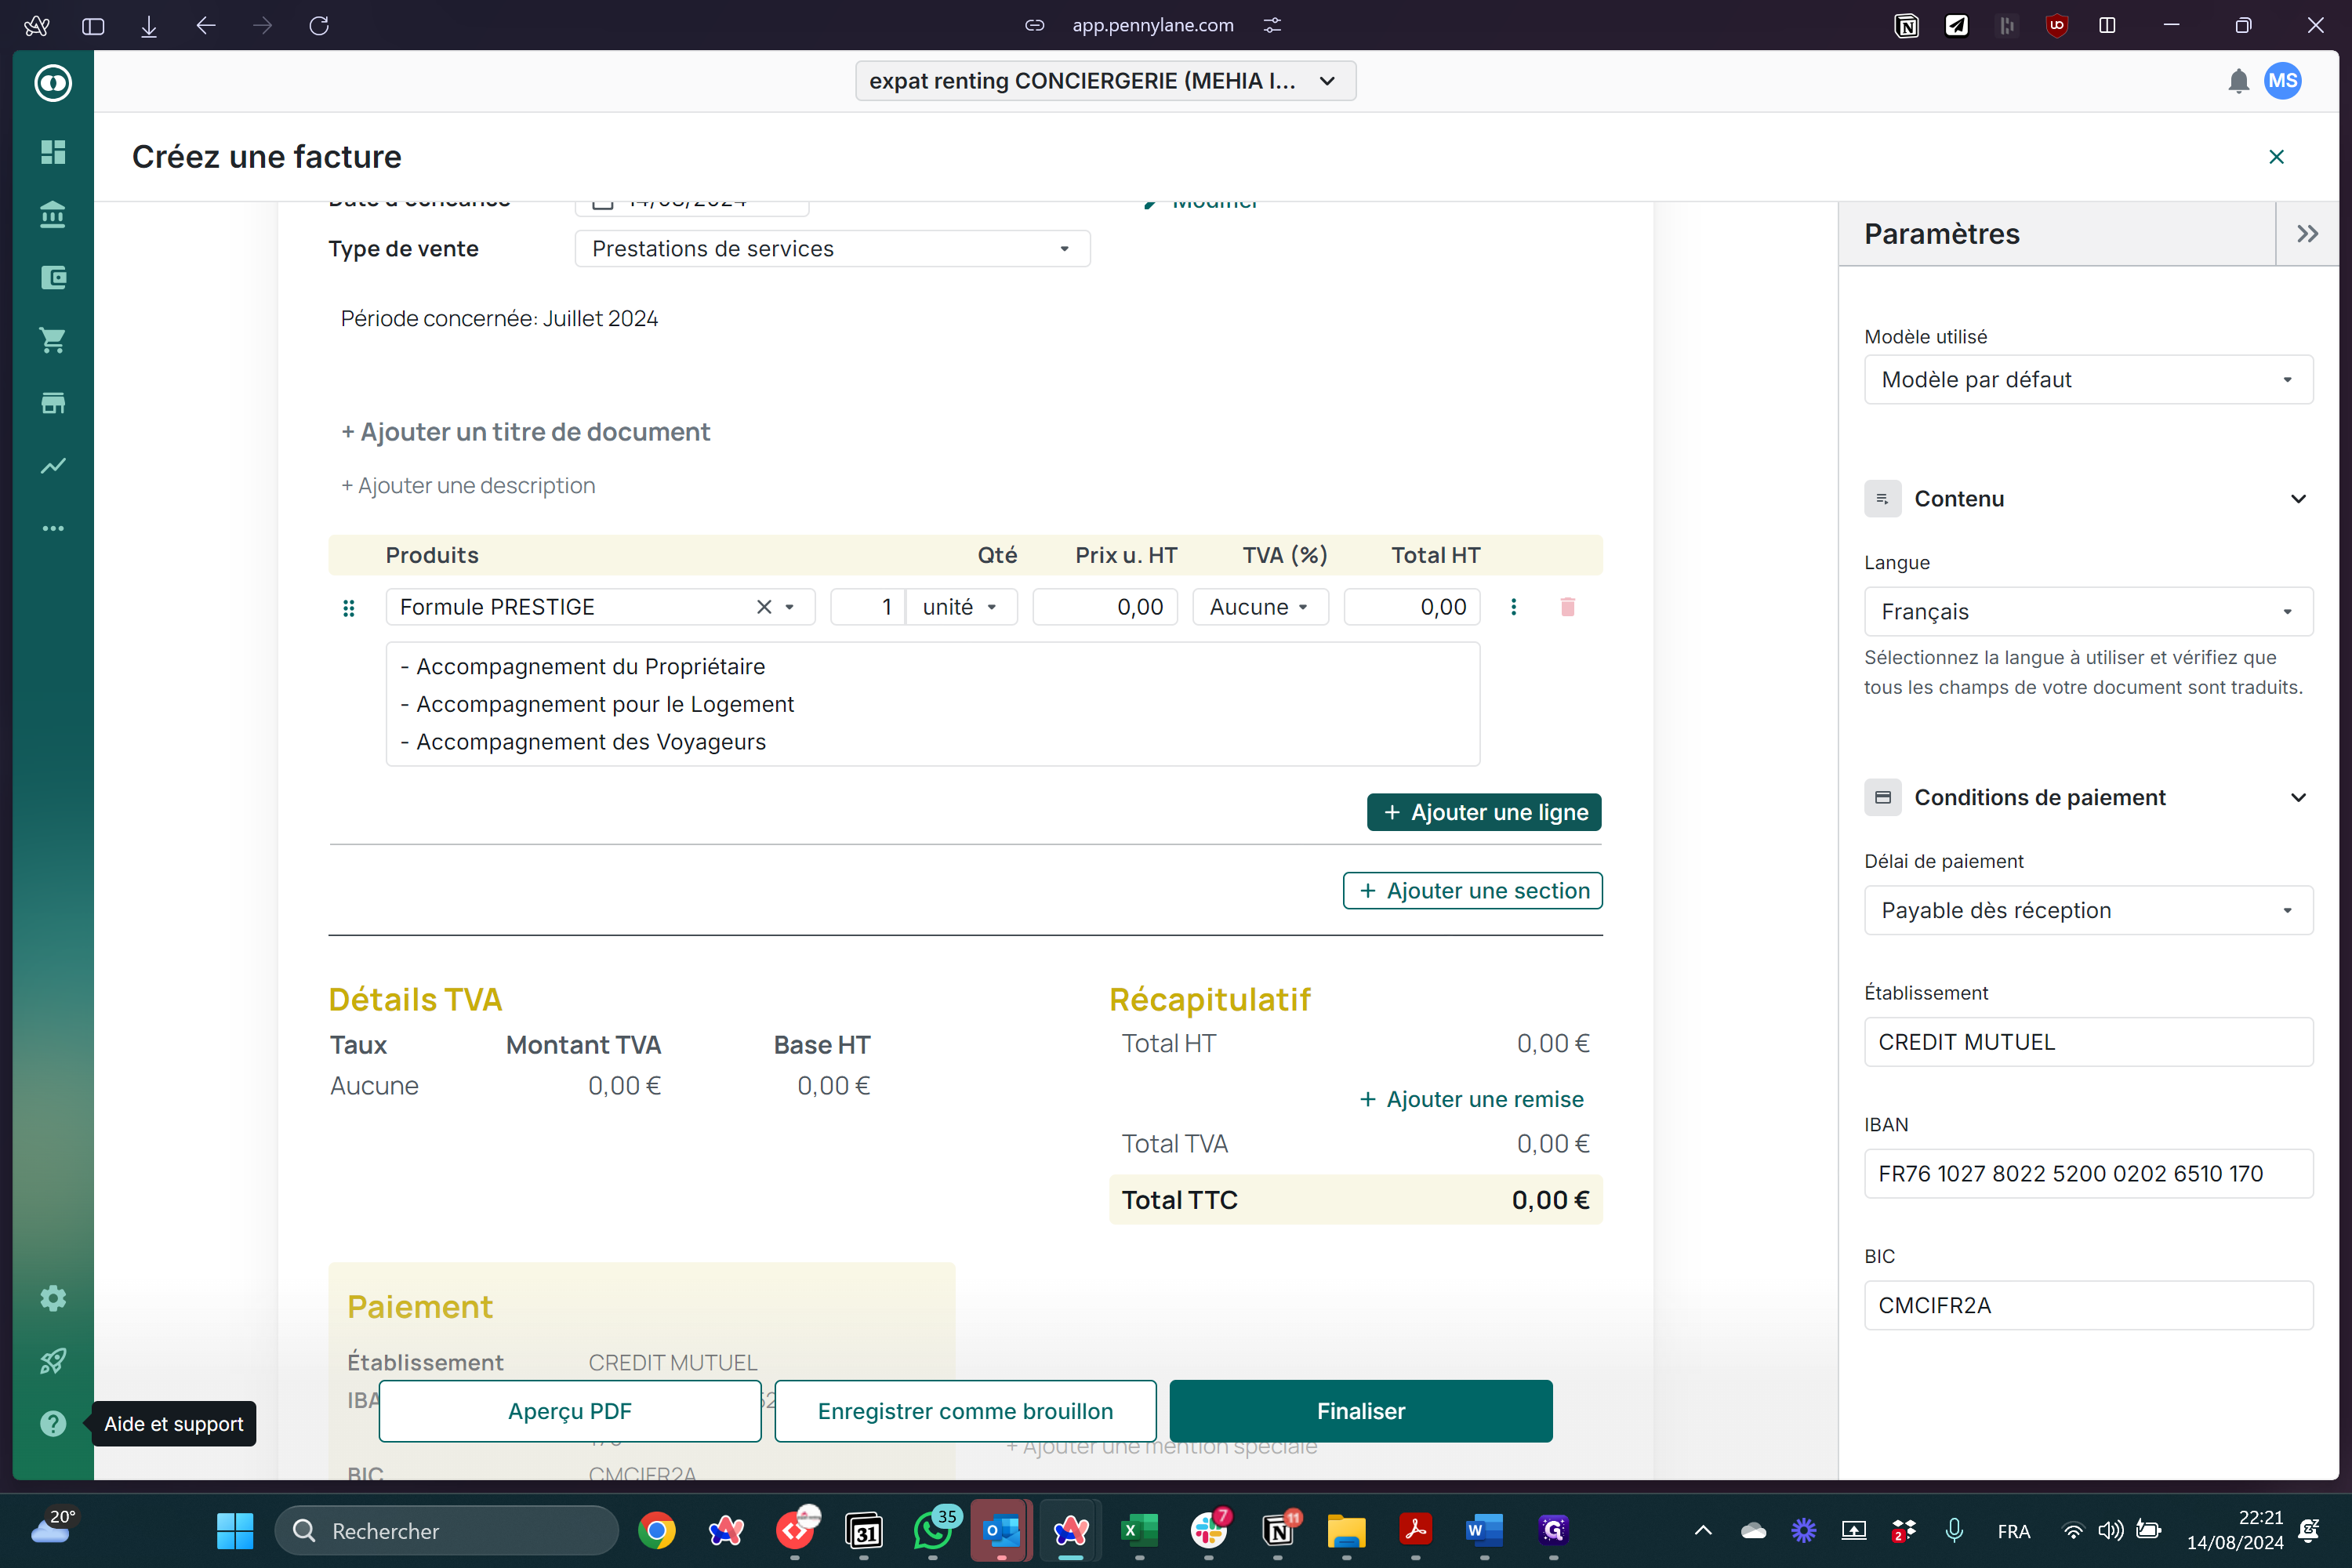The width and height of the screenshot is (2352, 1568).
Task: Open the settings gear in sidebar
Action: (53, 1298)
